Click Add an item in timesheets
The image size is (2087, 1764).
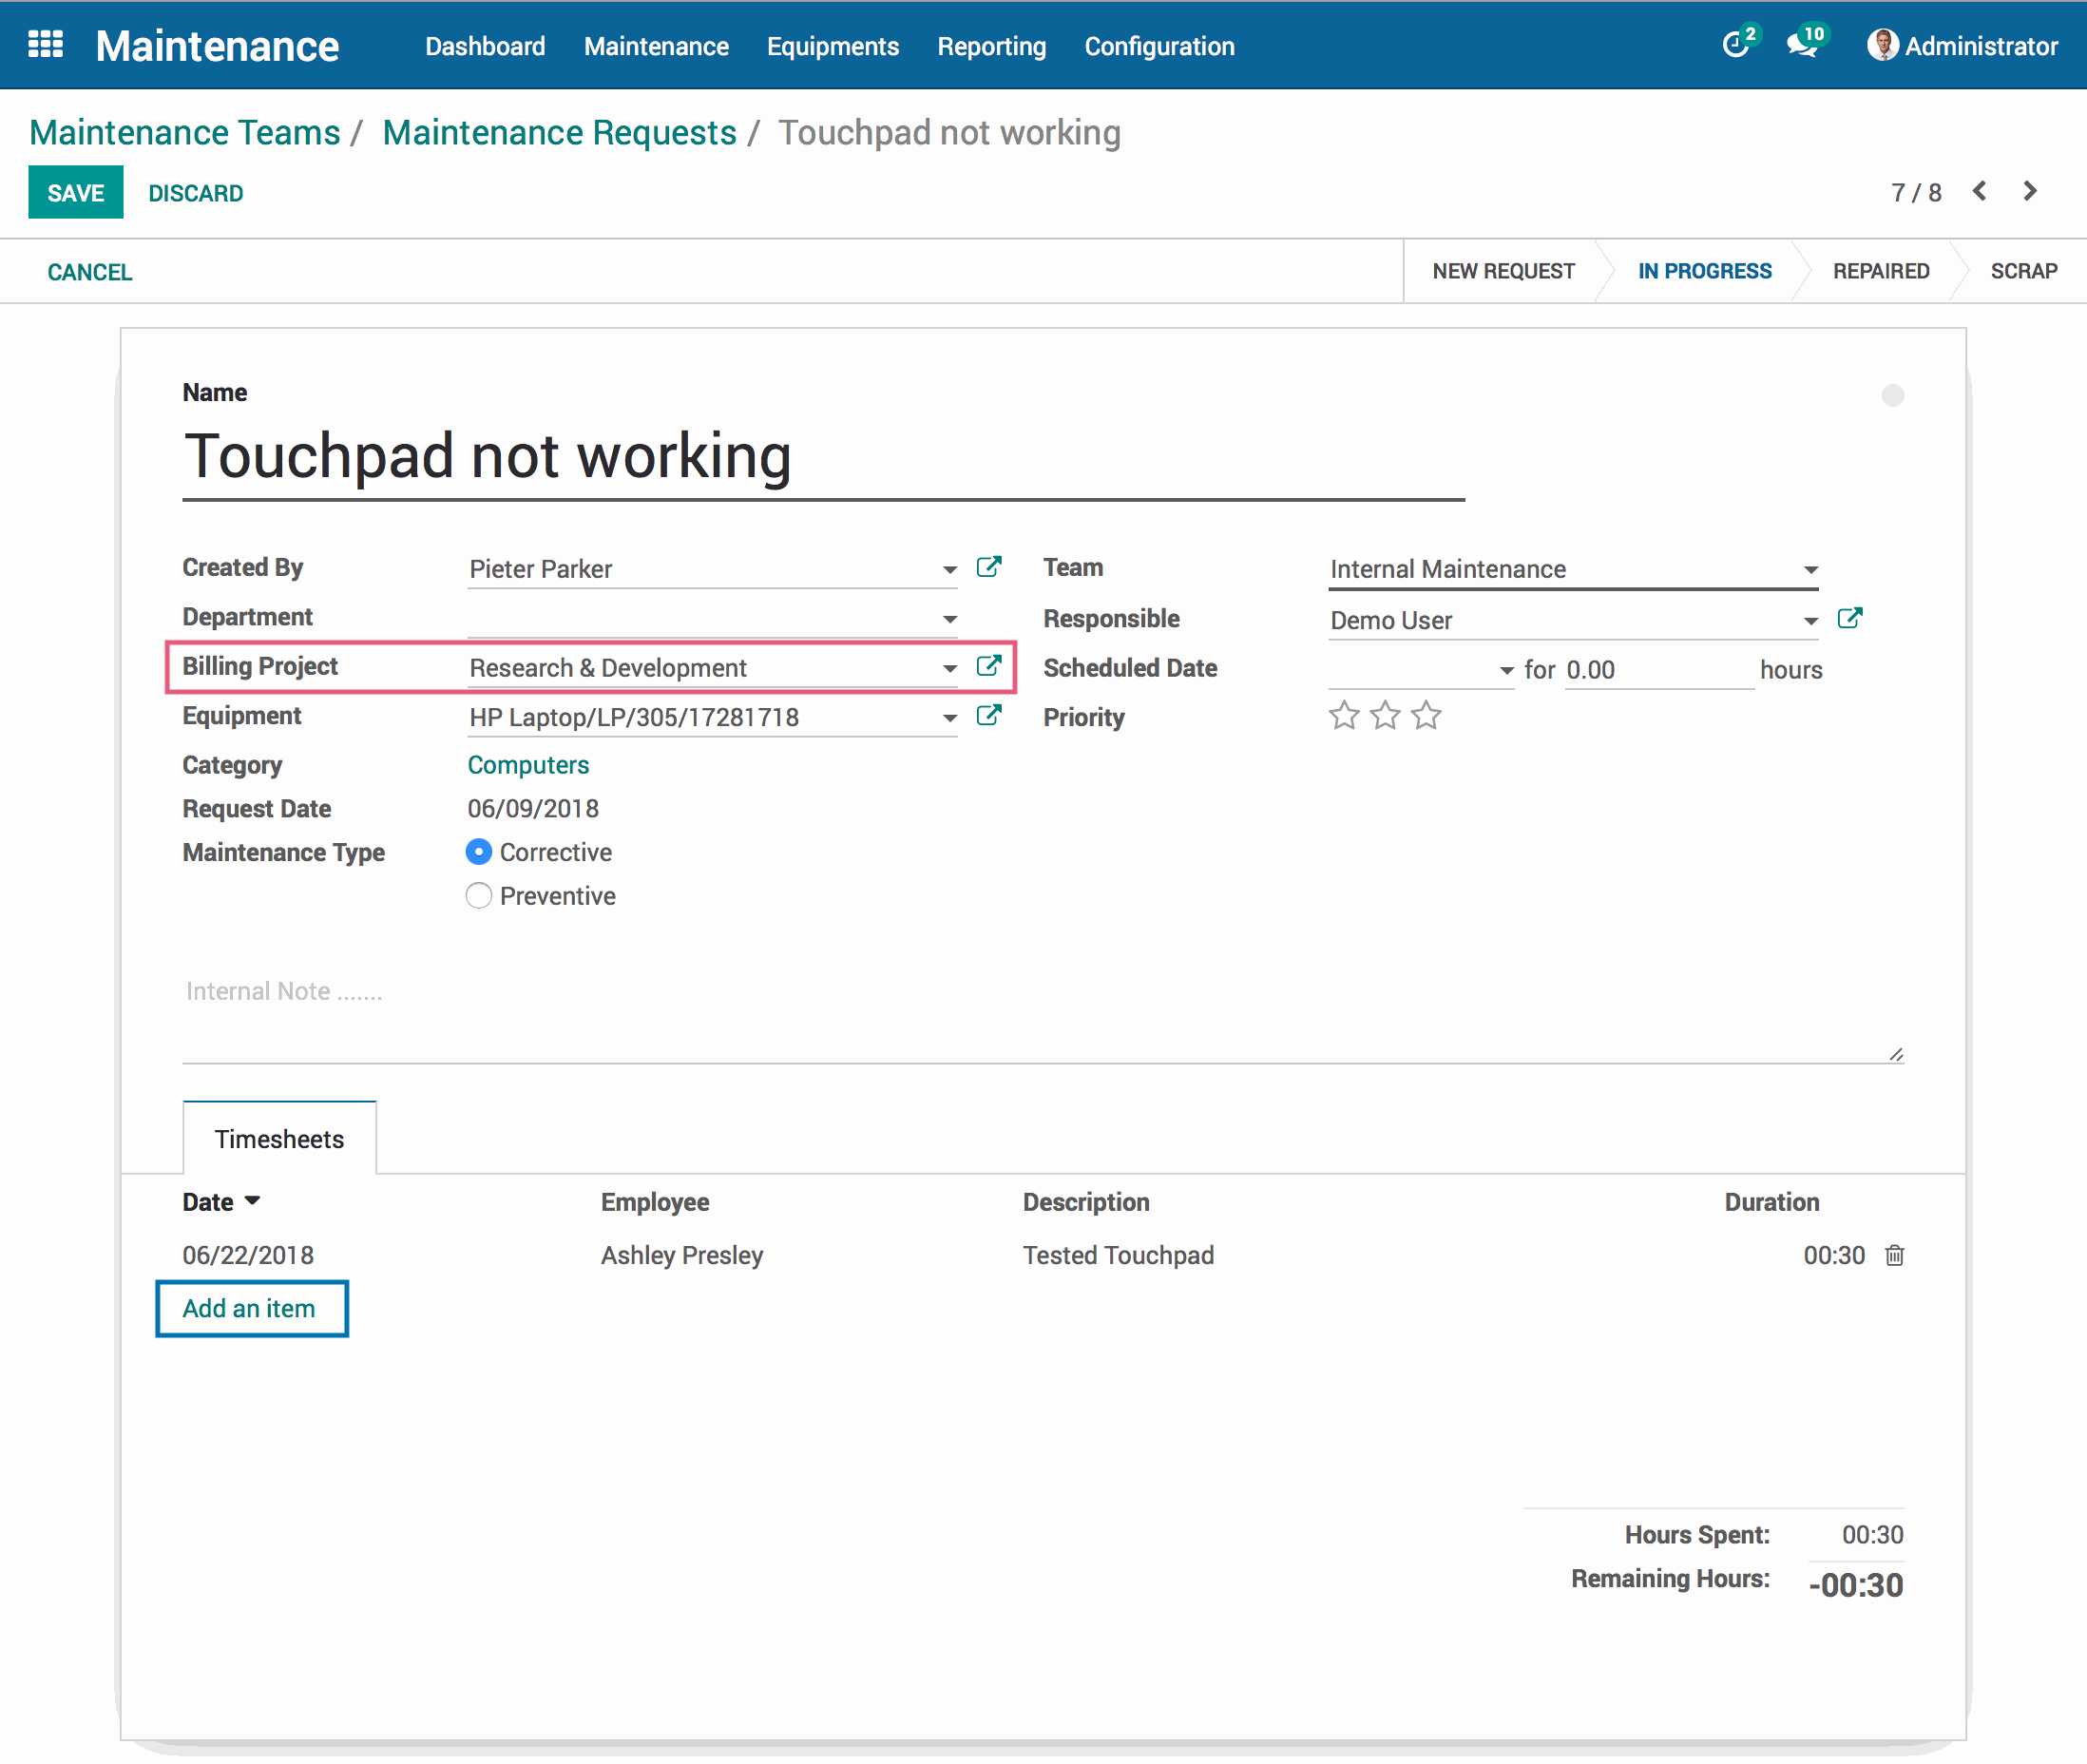(x=249, y=1308)
